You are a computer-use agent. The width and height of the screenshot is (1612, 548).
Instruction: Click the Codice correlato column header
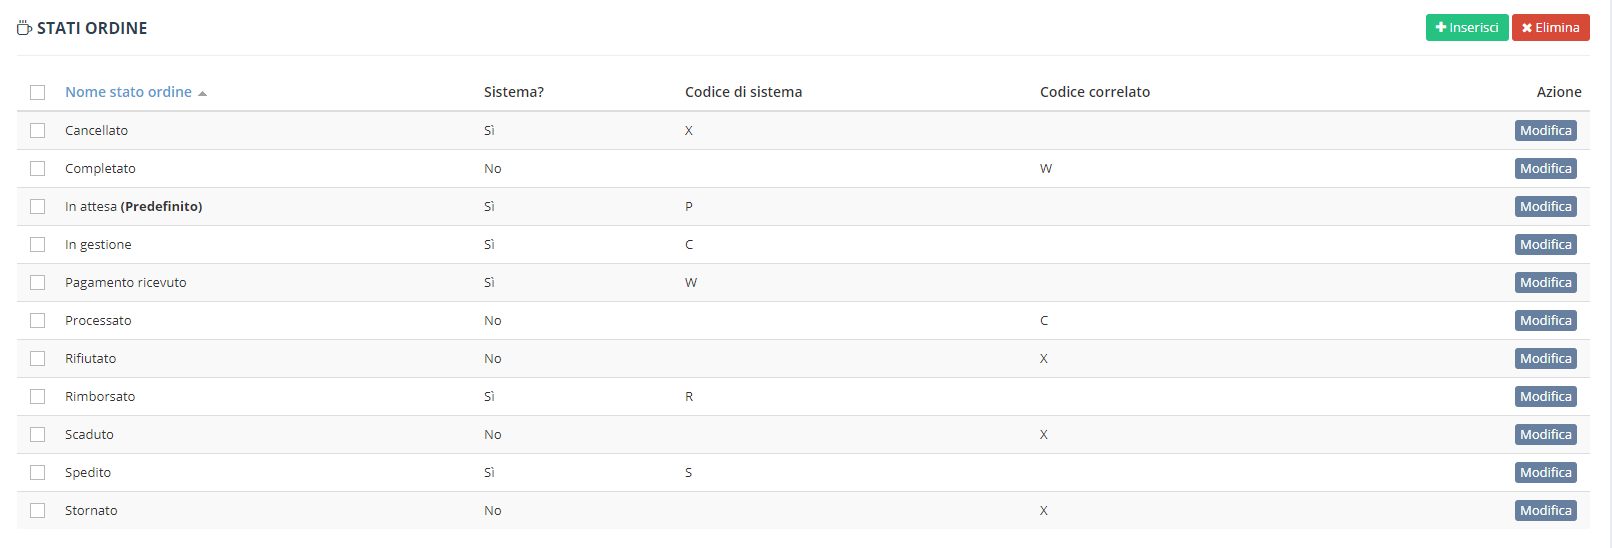1095,92
